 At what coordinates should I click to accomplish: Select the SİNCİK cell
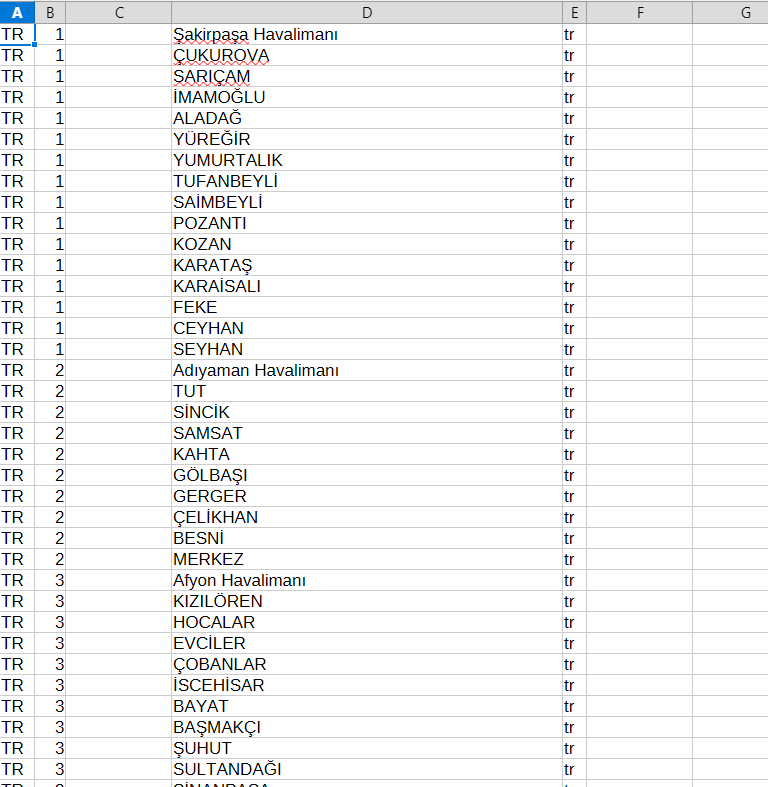tap(367, 412)
